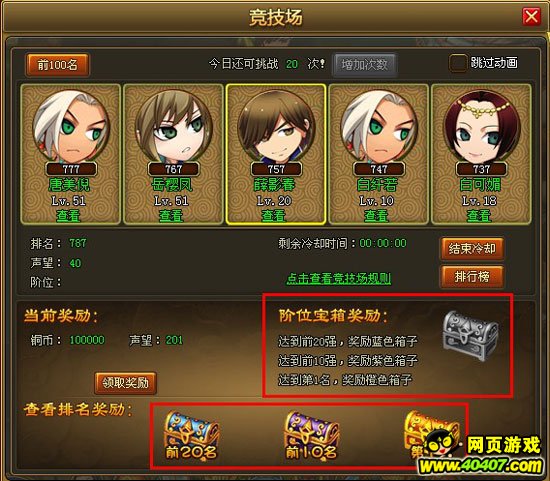This screenshot has height=481, width=550.
Task: Click 查看 link under 白可媚
Action: pos(479,215)
